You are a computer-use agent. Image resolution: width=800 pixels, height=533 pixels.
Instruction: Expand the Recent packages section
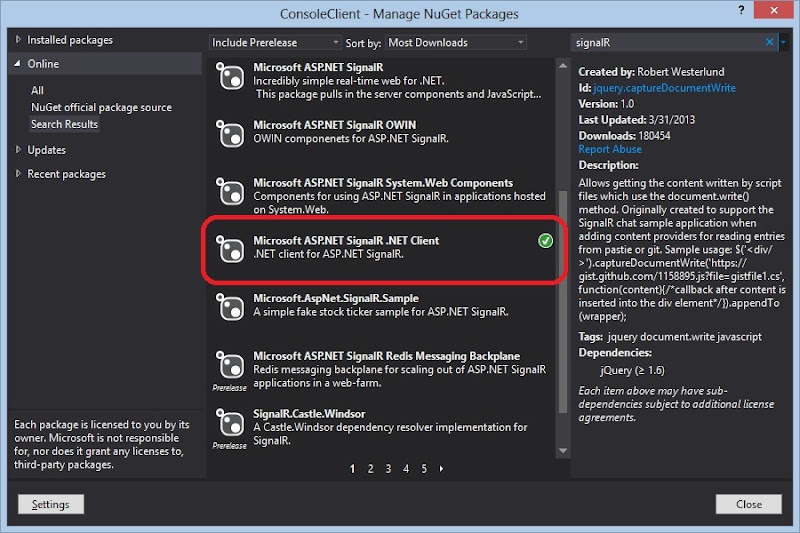18,173
